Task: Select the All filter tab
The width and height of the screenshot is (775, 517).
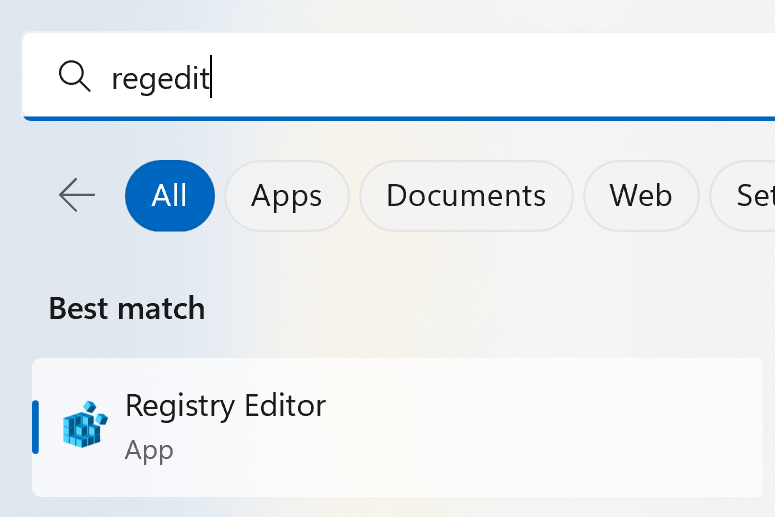Action: 170,195
